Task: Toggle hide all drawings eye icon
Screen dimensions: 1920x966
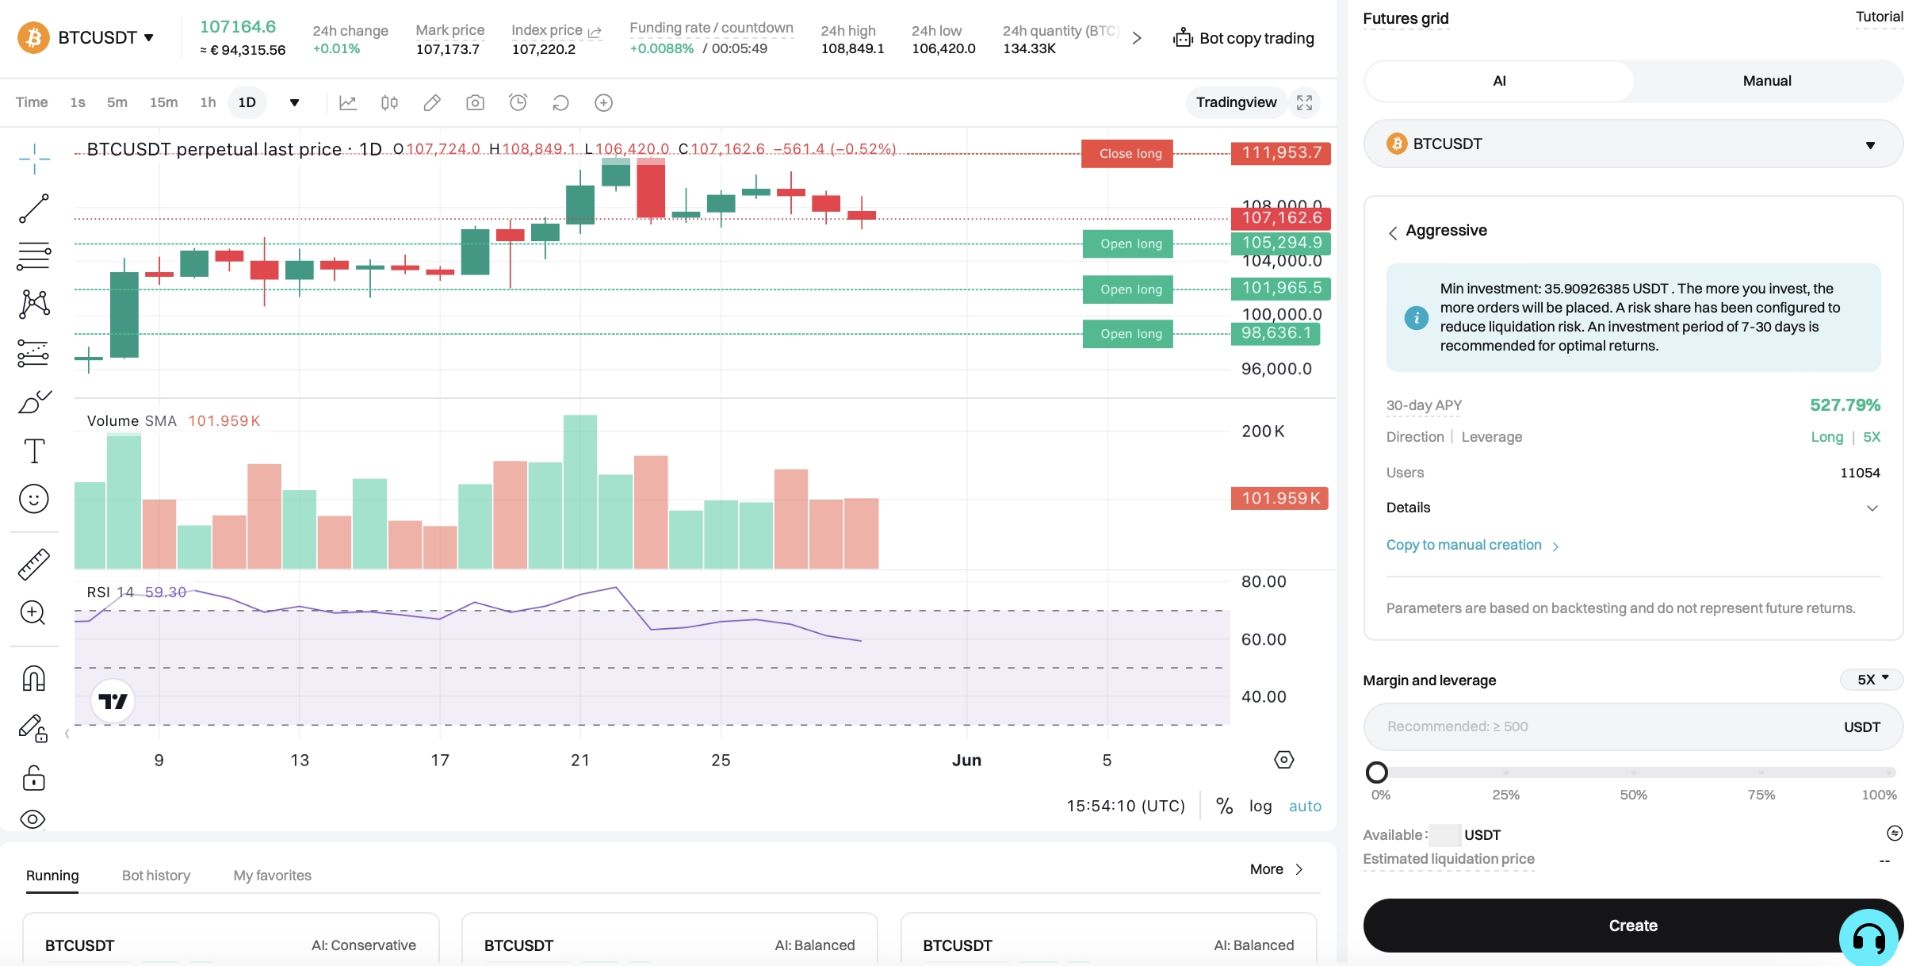Action: click(x=33, y=819)
